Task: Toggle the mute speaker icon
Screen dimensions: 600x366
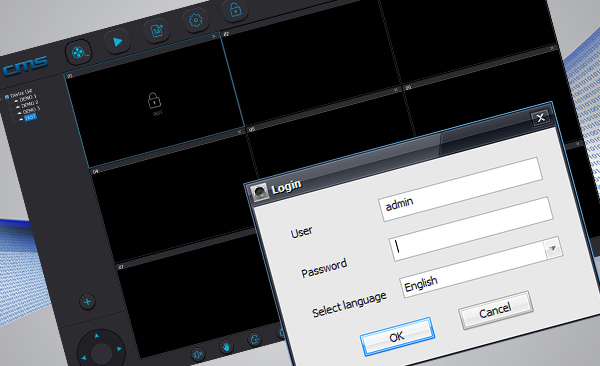Action: [198, 355]
